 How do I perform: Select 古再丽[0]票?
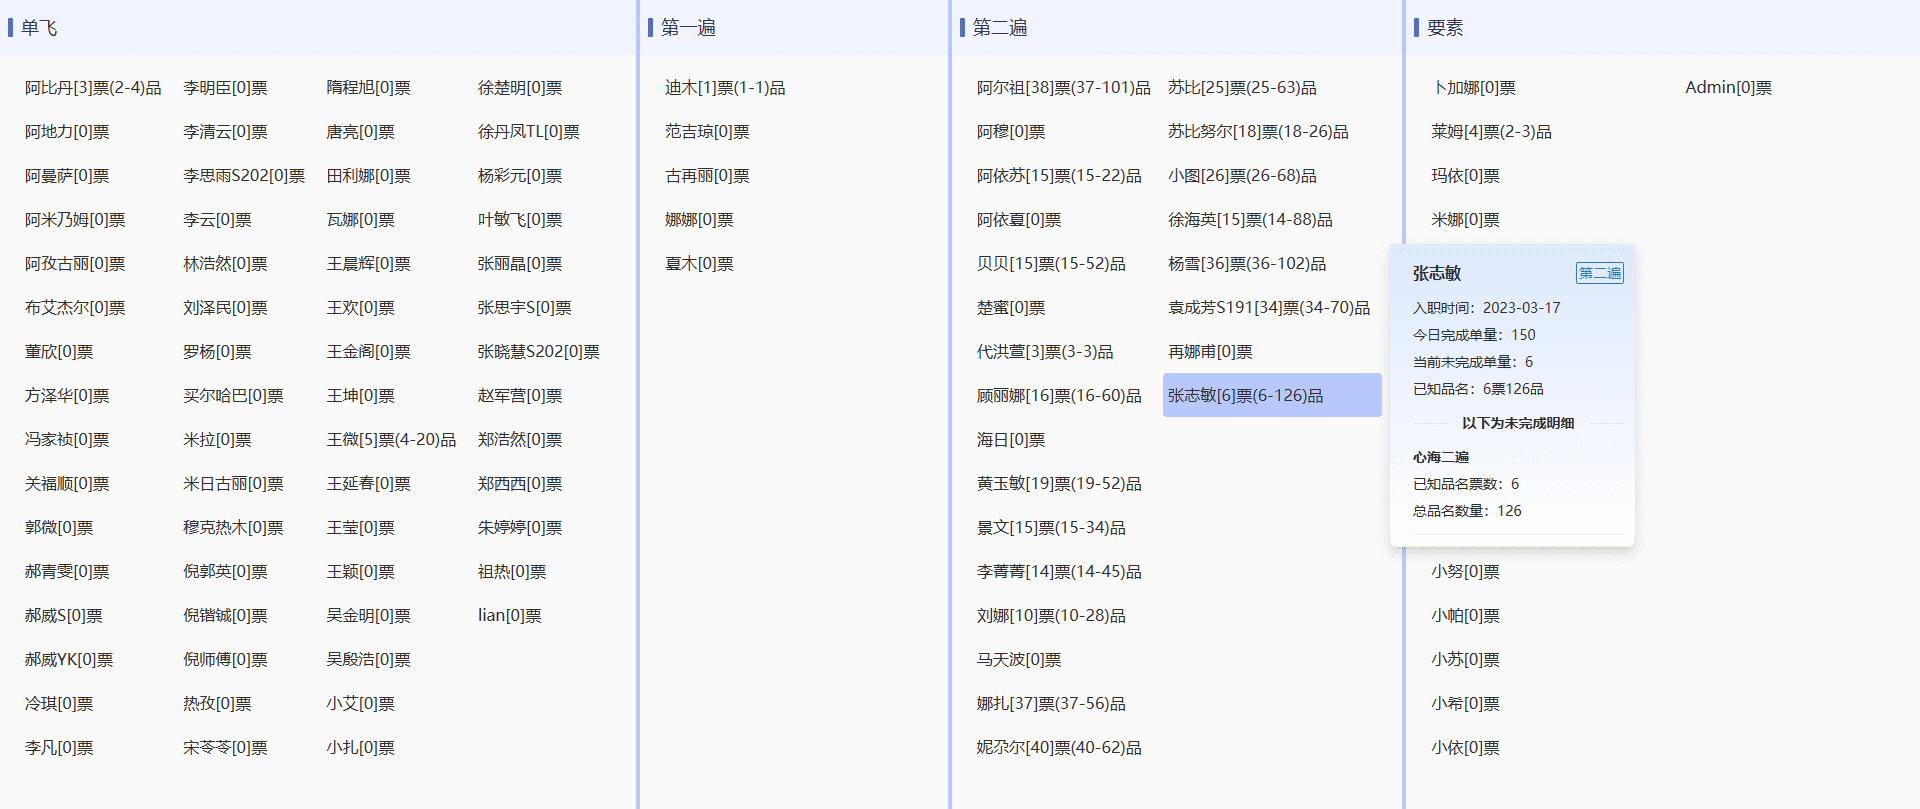[707, 176]
